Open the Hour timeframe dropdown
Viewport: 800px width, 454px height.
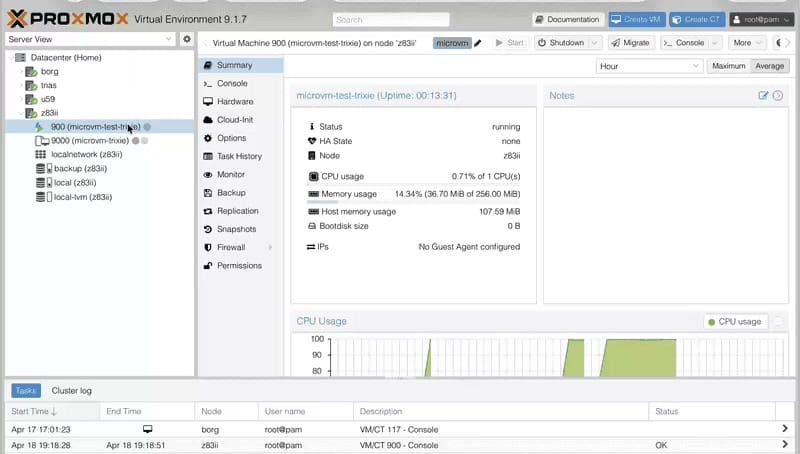point(650,66)
